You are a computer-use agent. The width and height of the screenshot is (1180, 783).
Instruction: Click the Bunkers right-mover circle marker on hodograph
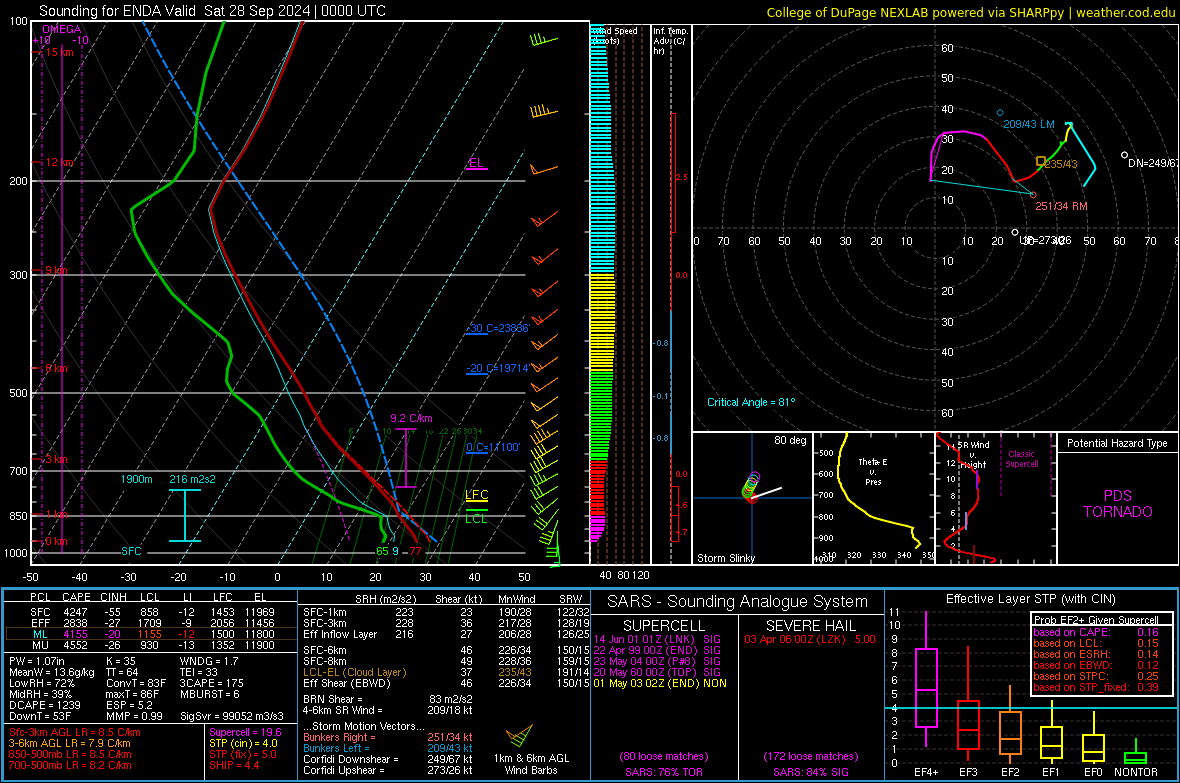coord(1032,195)
